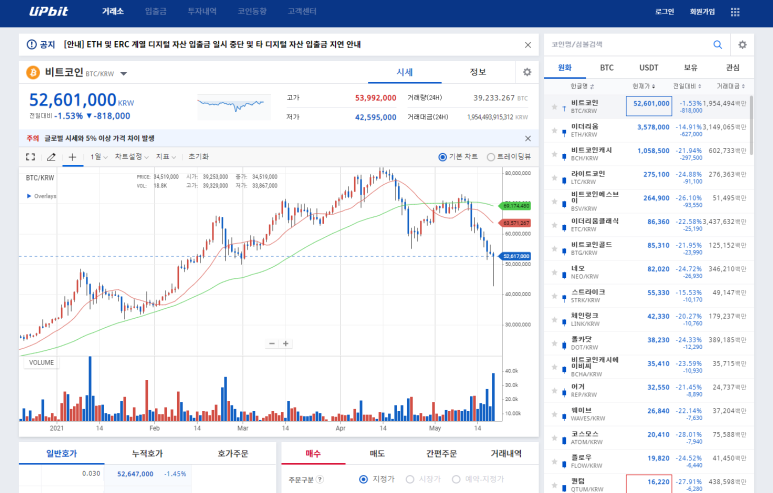Favorite 네오 with its star icon
This screenshot has height=493, width=773.
pos(555,273)
